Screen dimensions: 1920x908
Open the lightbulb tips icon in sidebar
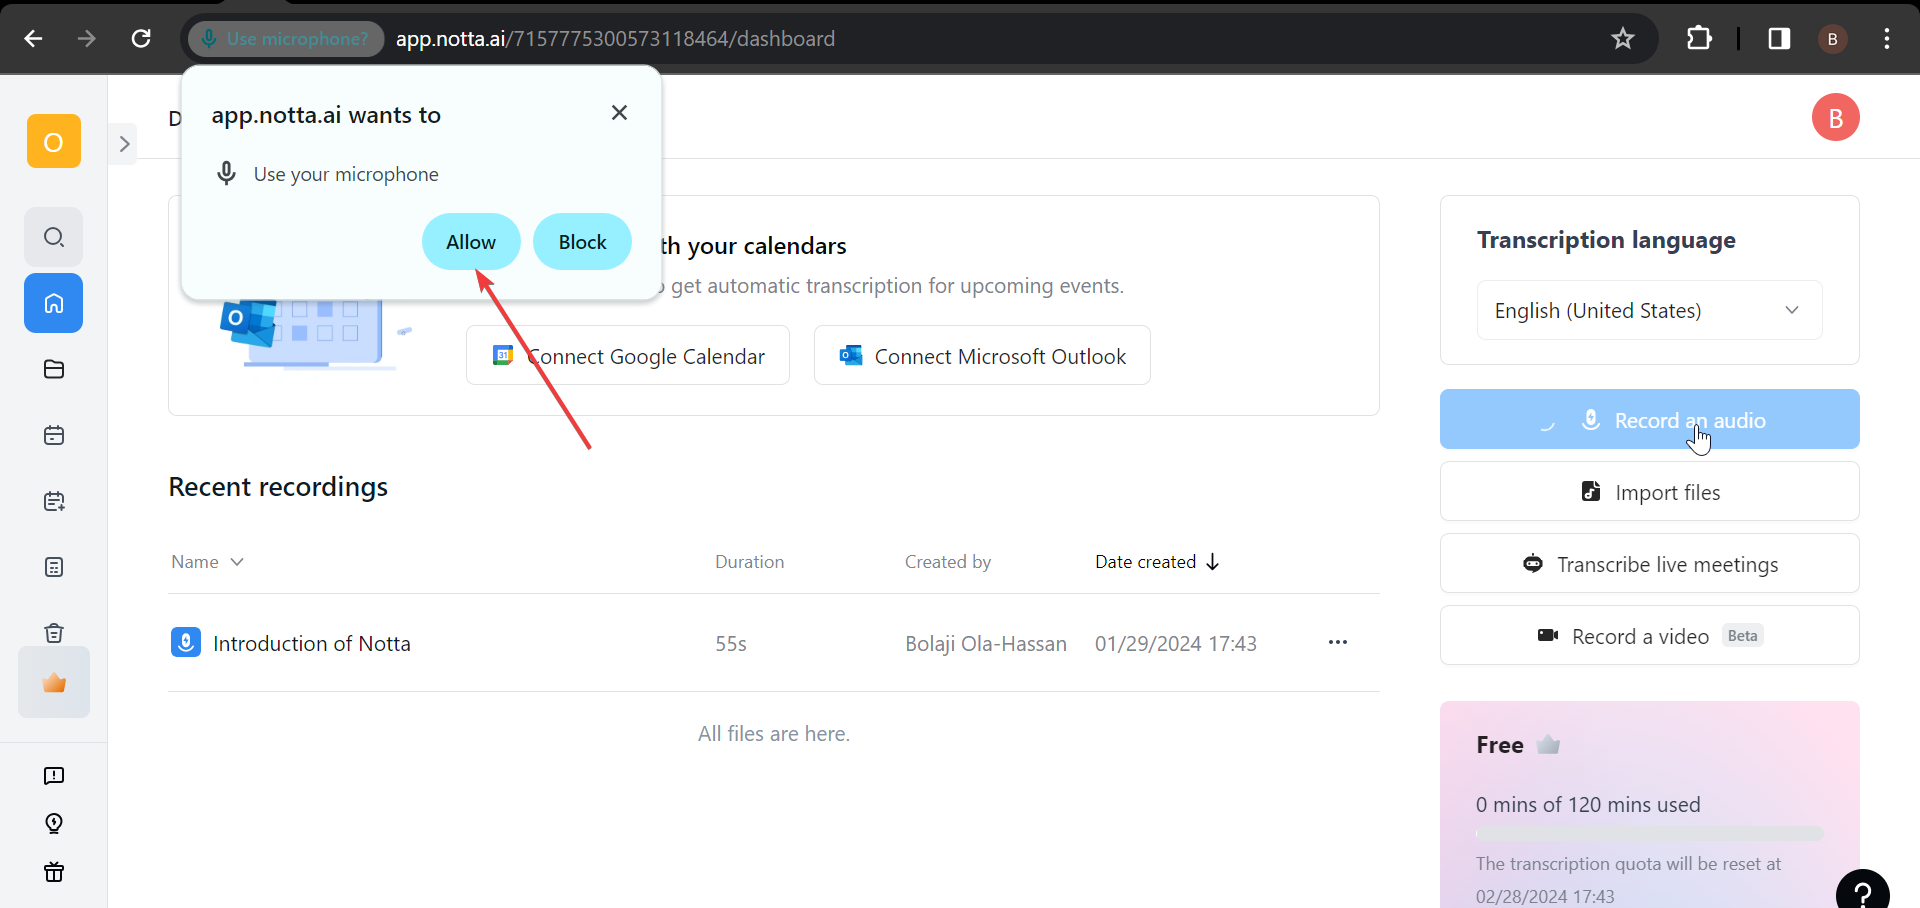54,823
